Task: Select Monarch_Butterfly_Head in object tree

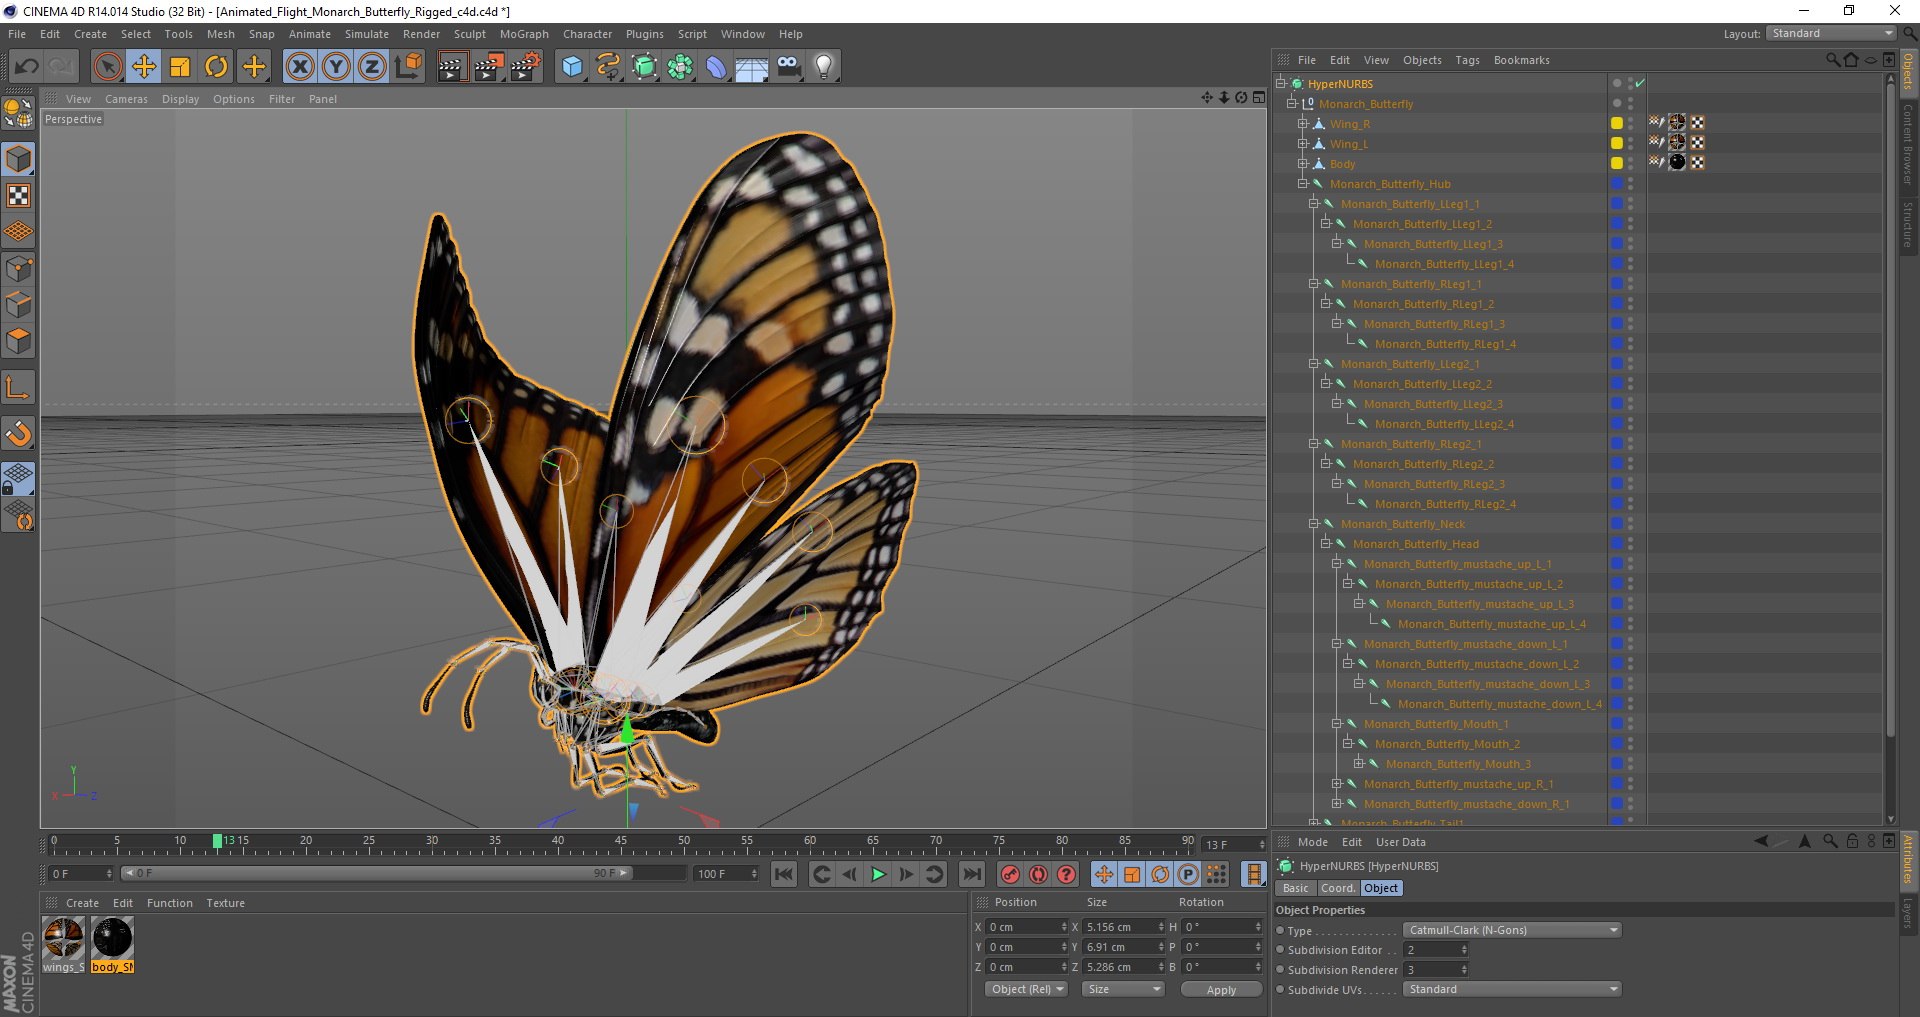Action: tap(1416, 544)
